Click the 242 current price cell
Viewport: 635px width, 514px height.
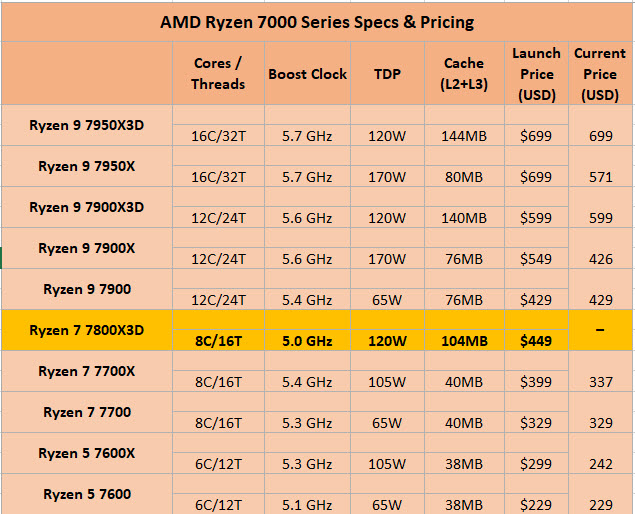pyautogui.click(x=601, y=464)
